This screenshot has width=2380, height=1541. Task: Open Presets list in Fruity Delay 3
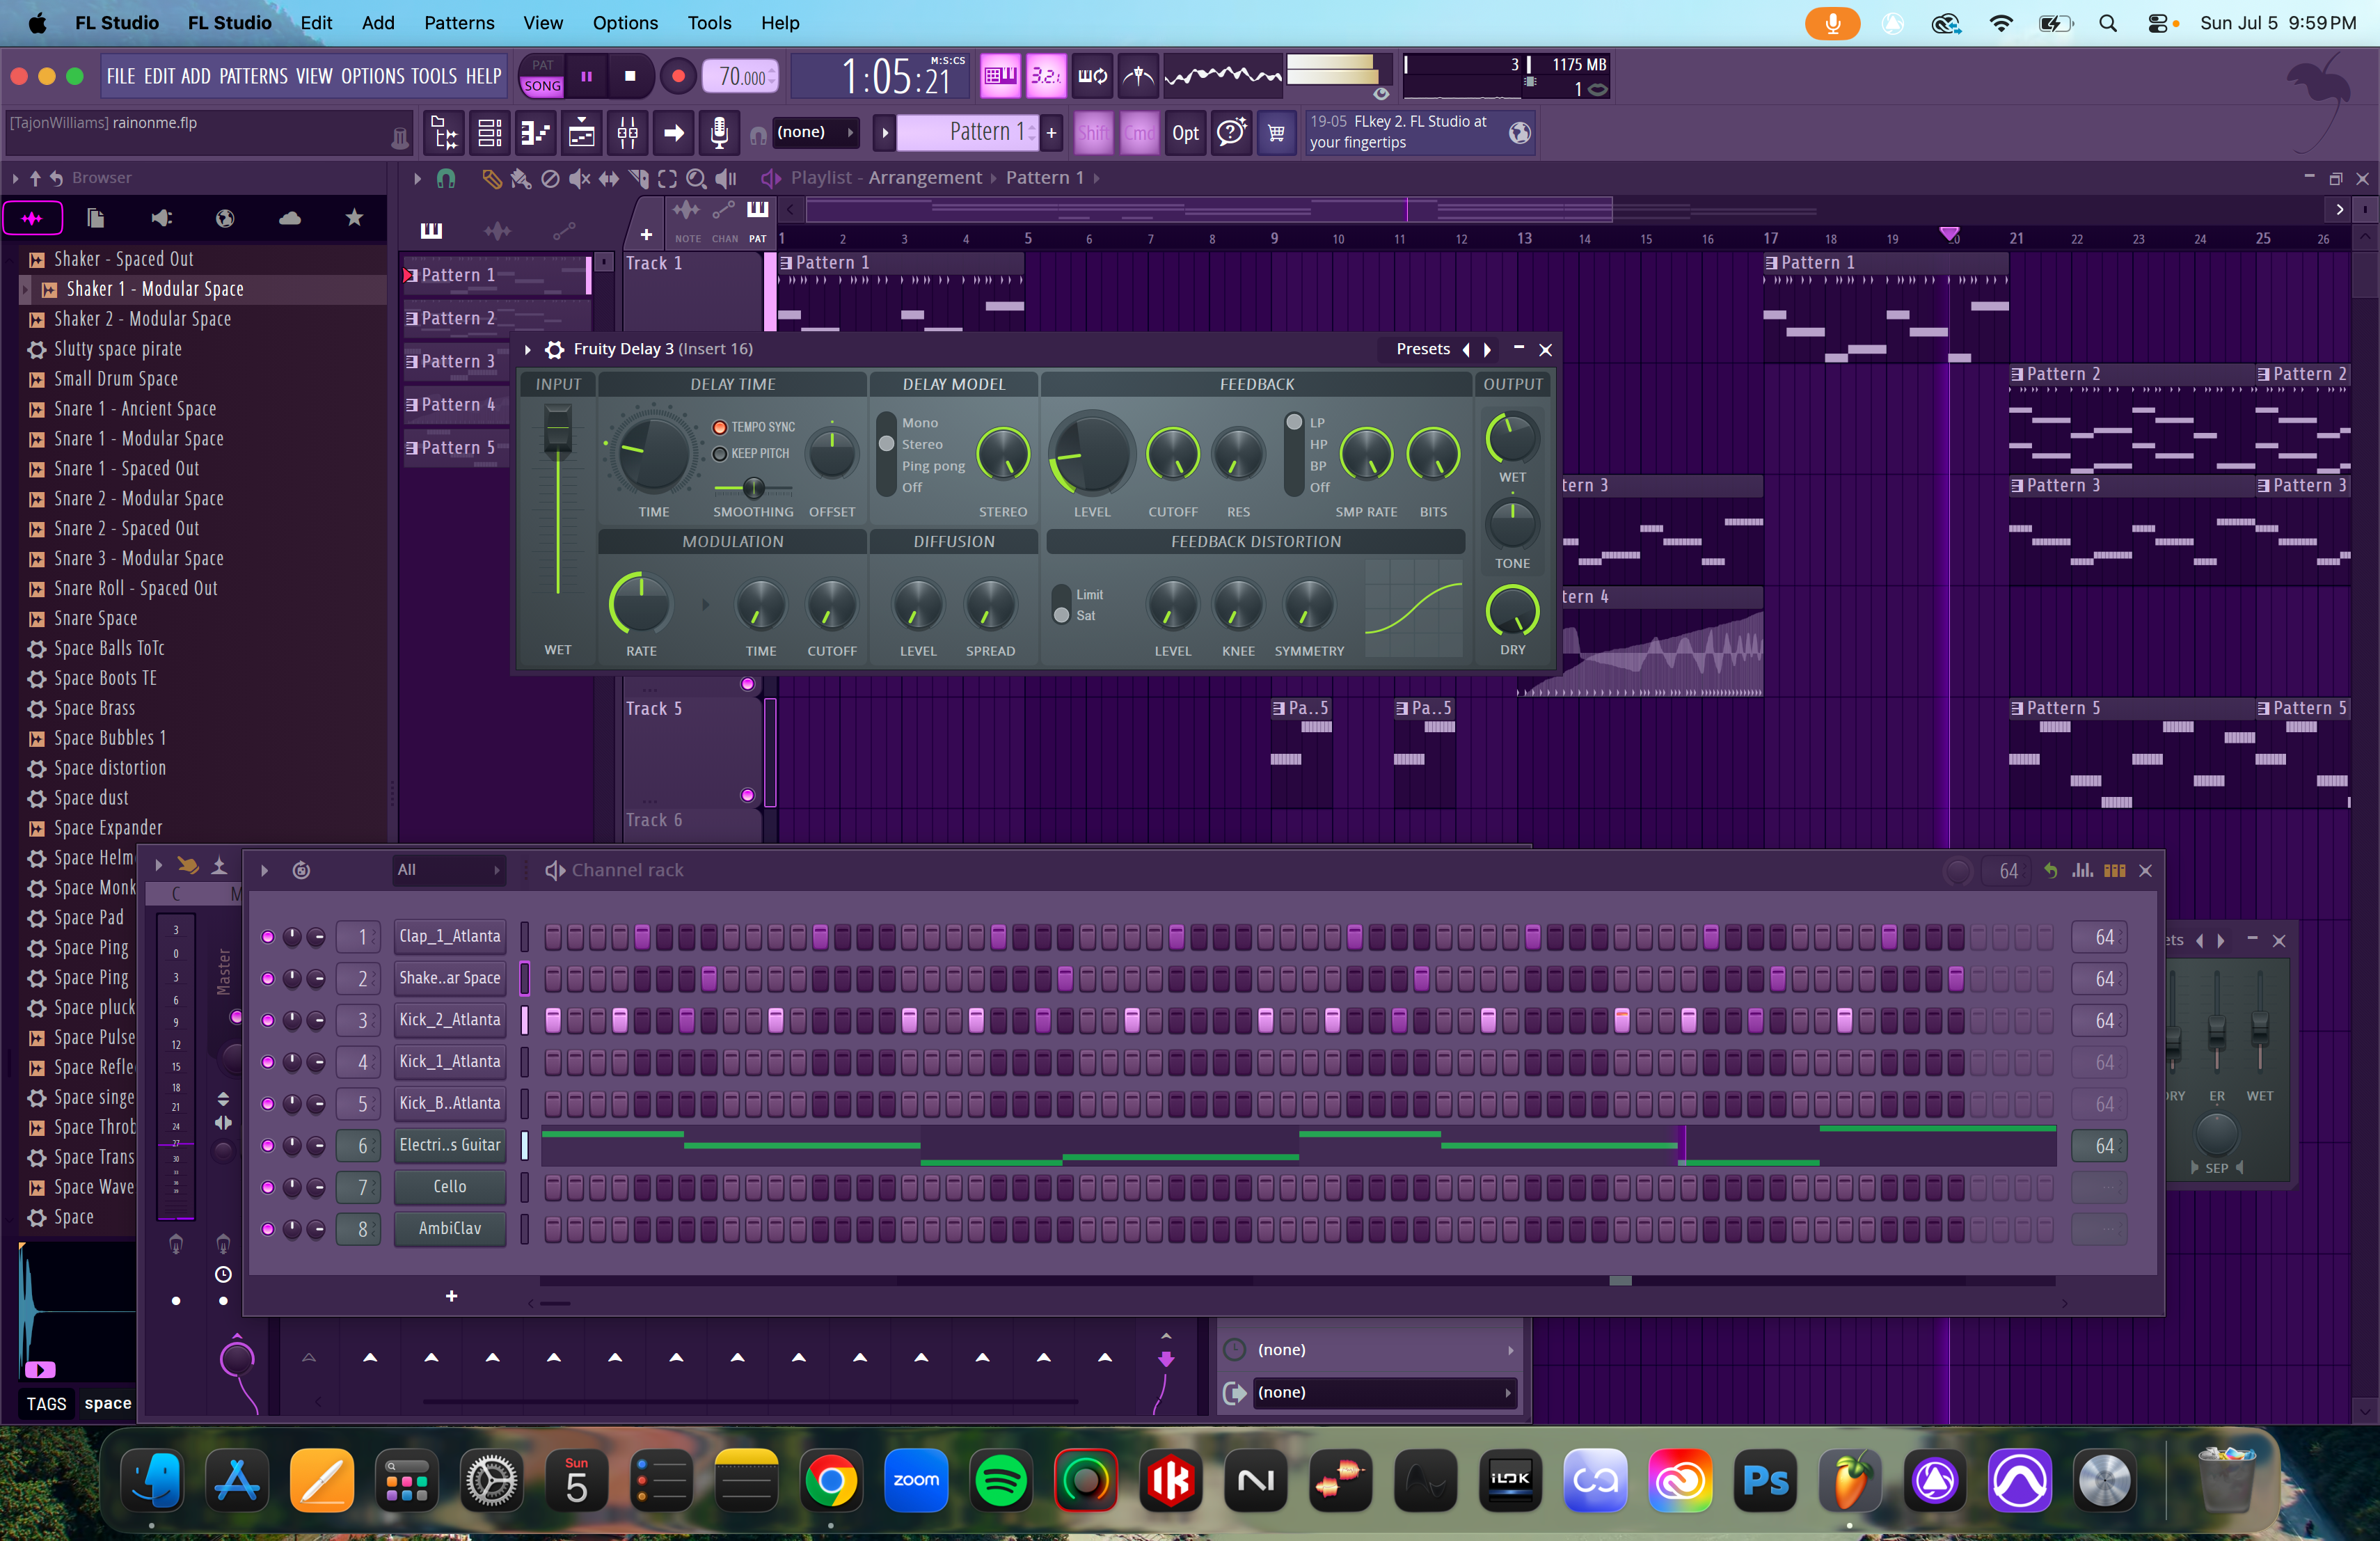click(x=1422, y=349)
